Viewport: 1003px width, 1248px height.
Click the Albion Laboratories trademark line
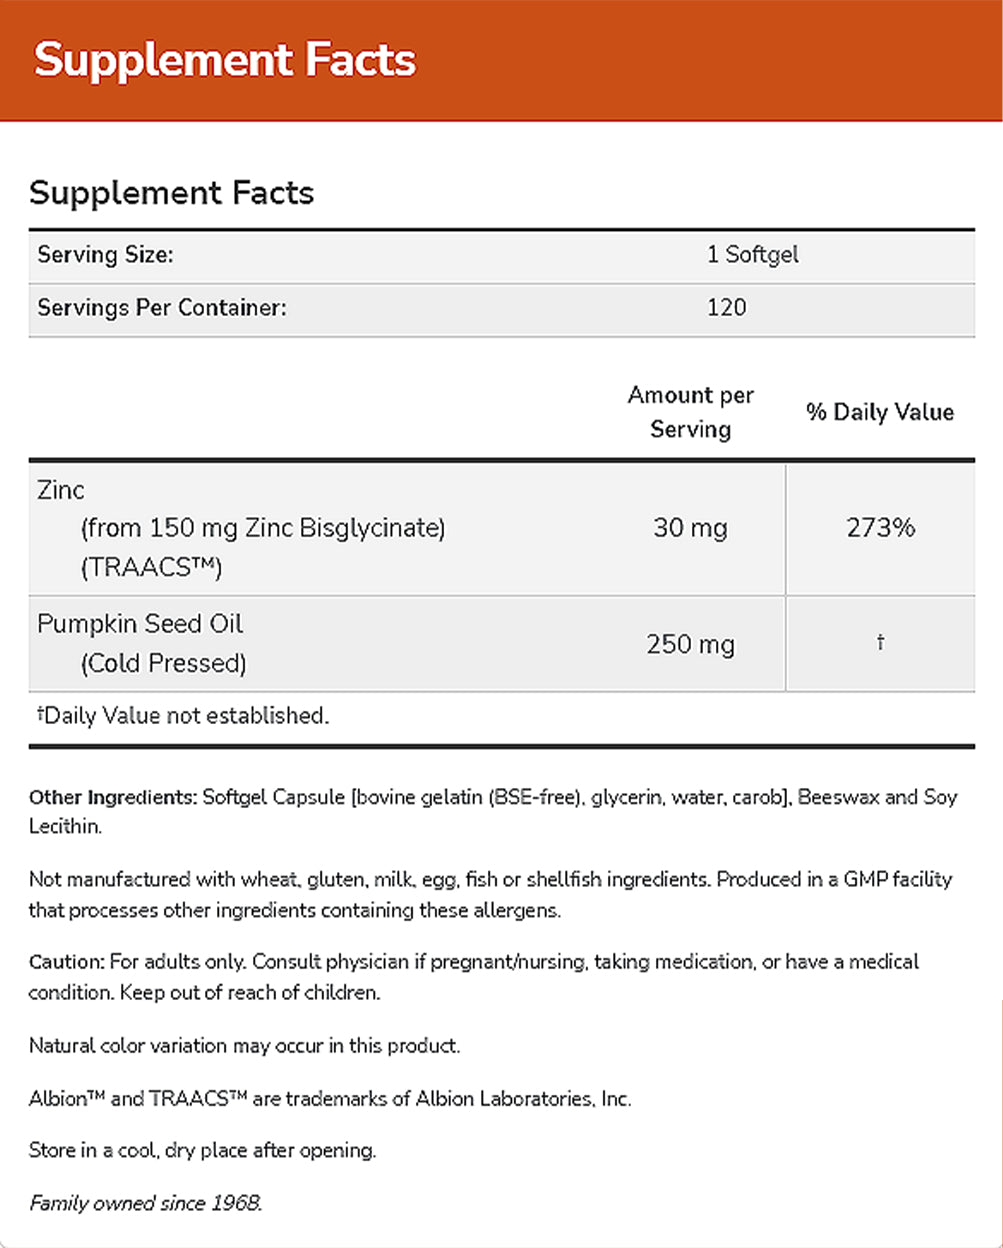point(330,1098)
